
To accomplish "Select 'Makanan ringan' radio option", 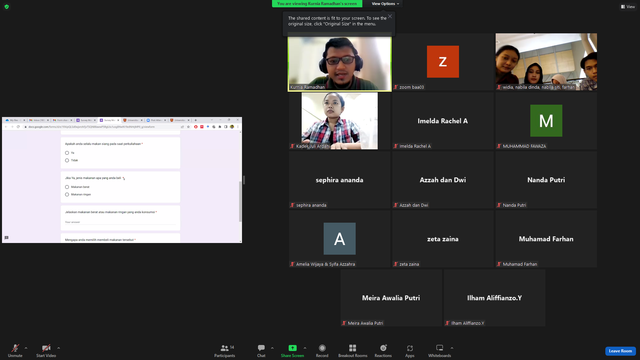I will point(67,195).
